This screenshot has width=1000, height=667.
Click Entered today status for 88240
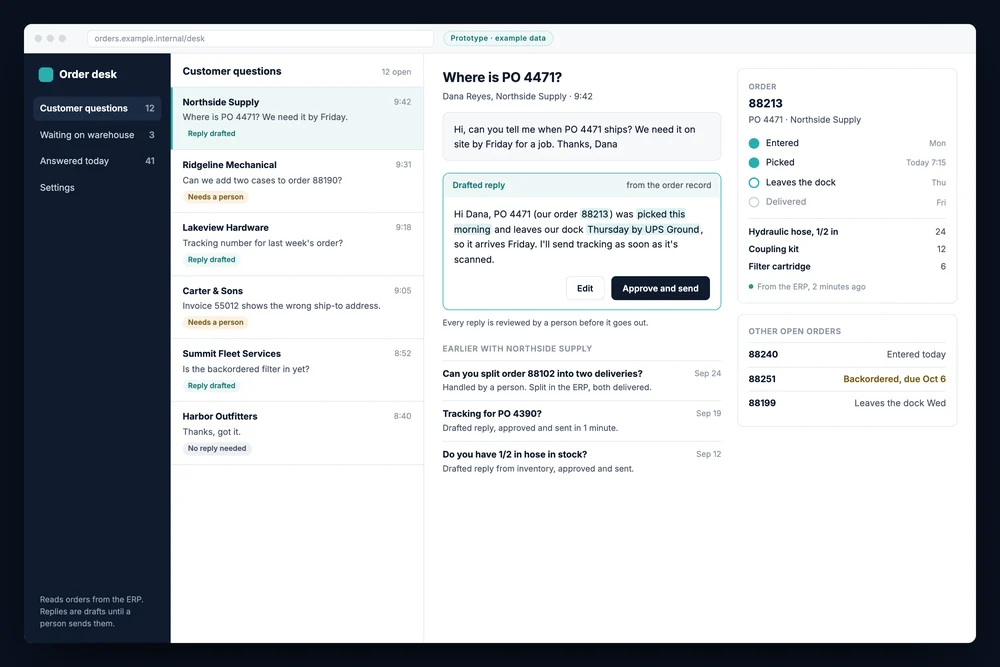tap(916, 355)
